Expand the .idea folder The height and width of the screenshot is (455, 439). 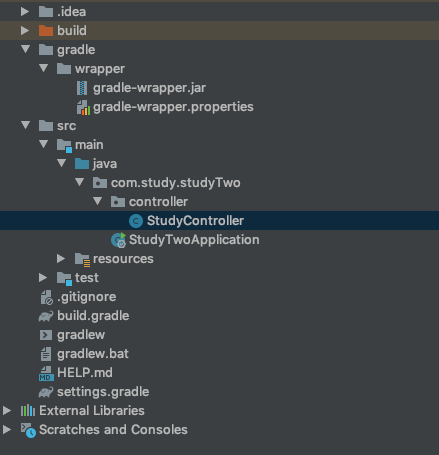(25, 12)
